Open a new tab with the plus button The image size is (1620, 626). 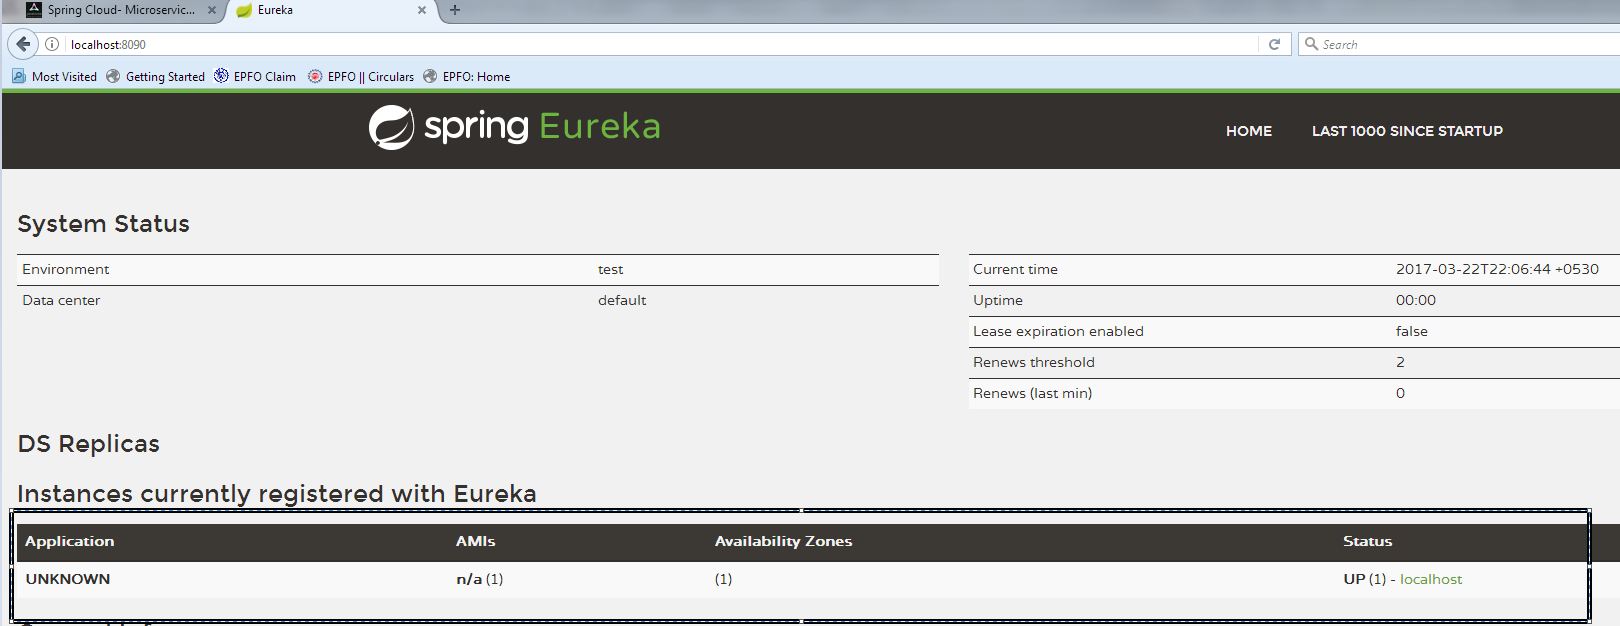pyautogui.click(x=455, y=10)
